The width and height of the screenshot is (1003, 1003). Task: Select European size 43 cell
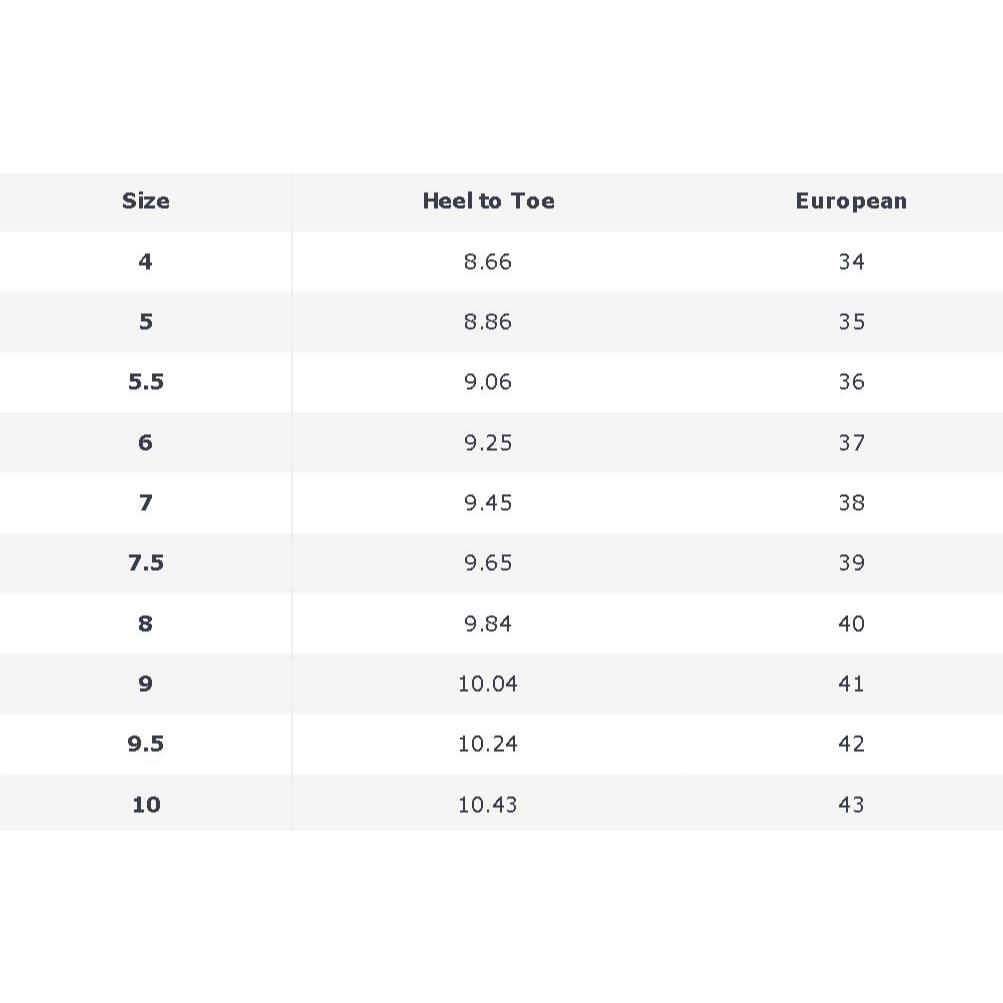(851, 805)
